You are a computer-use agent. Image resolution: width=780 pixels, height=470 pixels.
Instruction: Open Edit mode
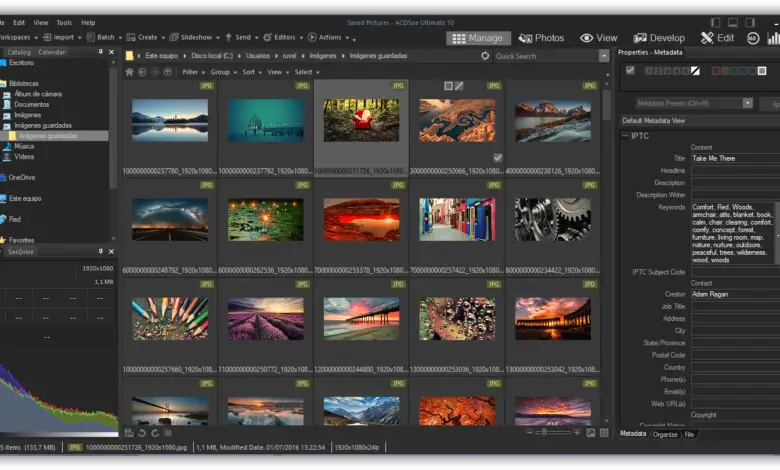tap(717, 38)
